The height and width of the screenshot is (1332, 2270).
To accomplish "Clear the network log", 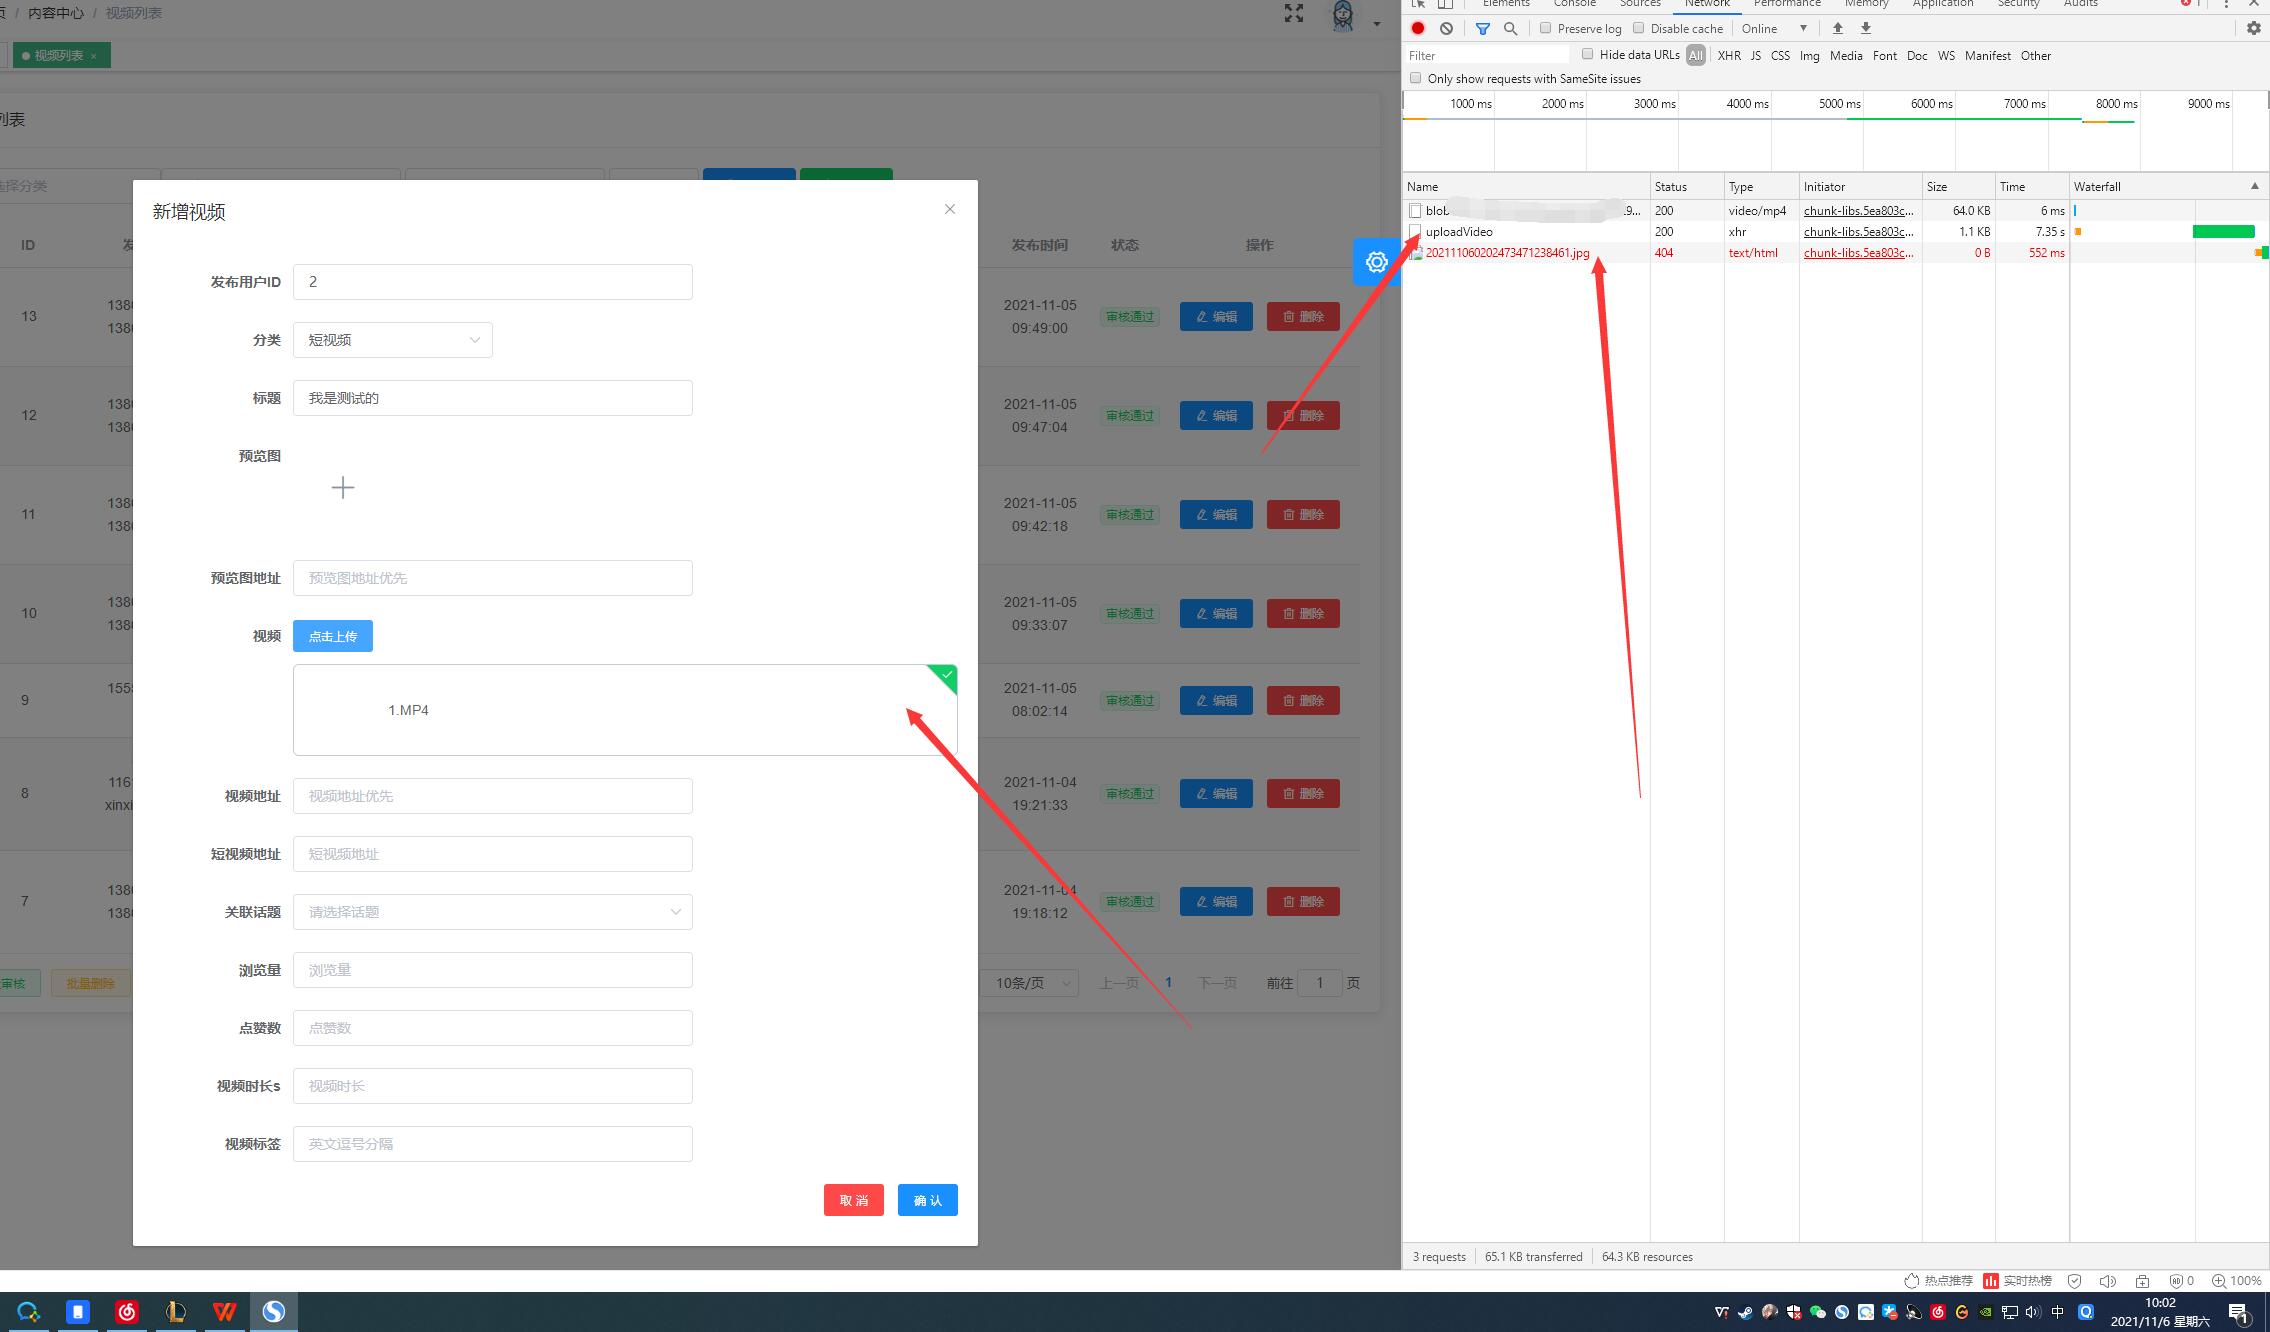I will [1446, 28].
